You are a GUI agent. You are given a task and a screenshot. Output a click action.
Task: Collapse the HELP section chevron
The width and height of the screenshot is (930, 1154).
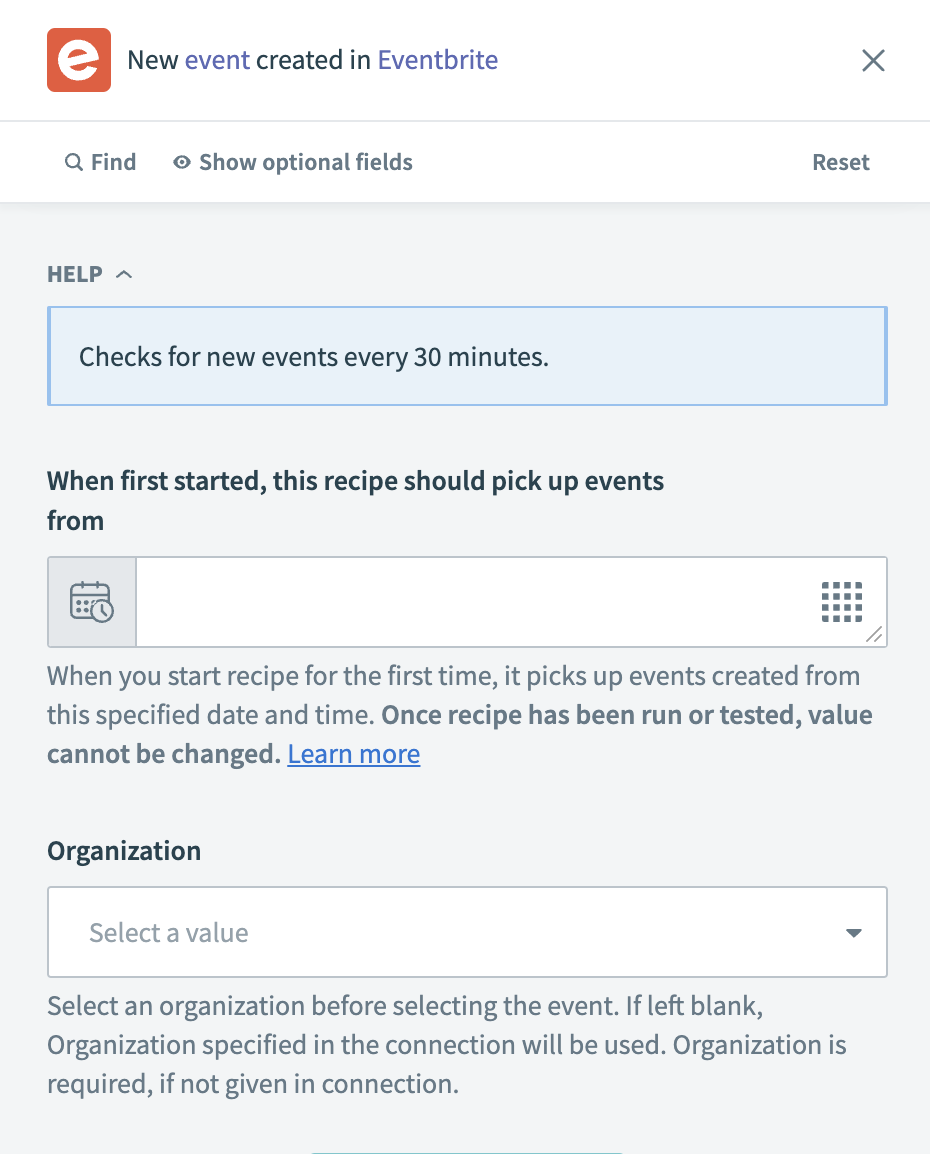(123, 273)
